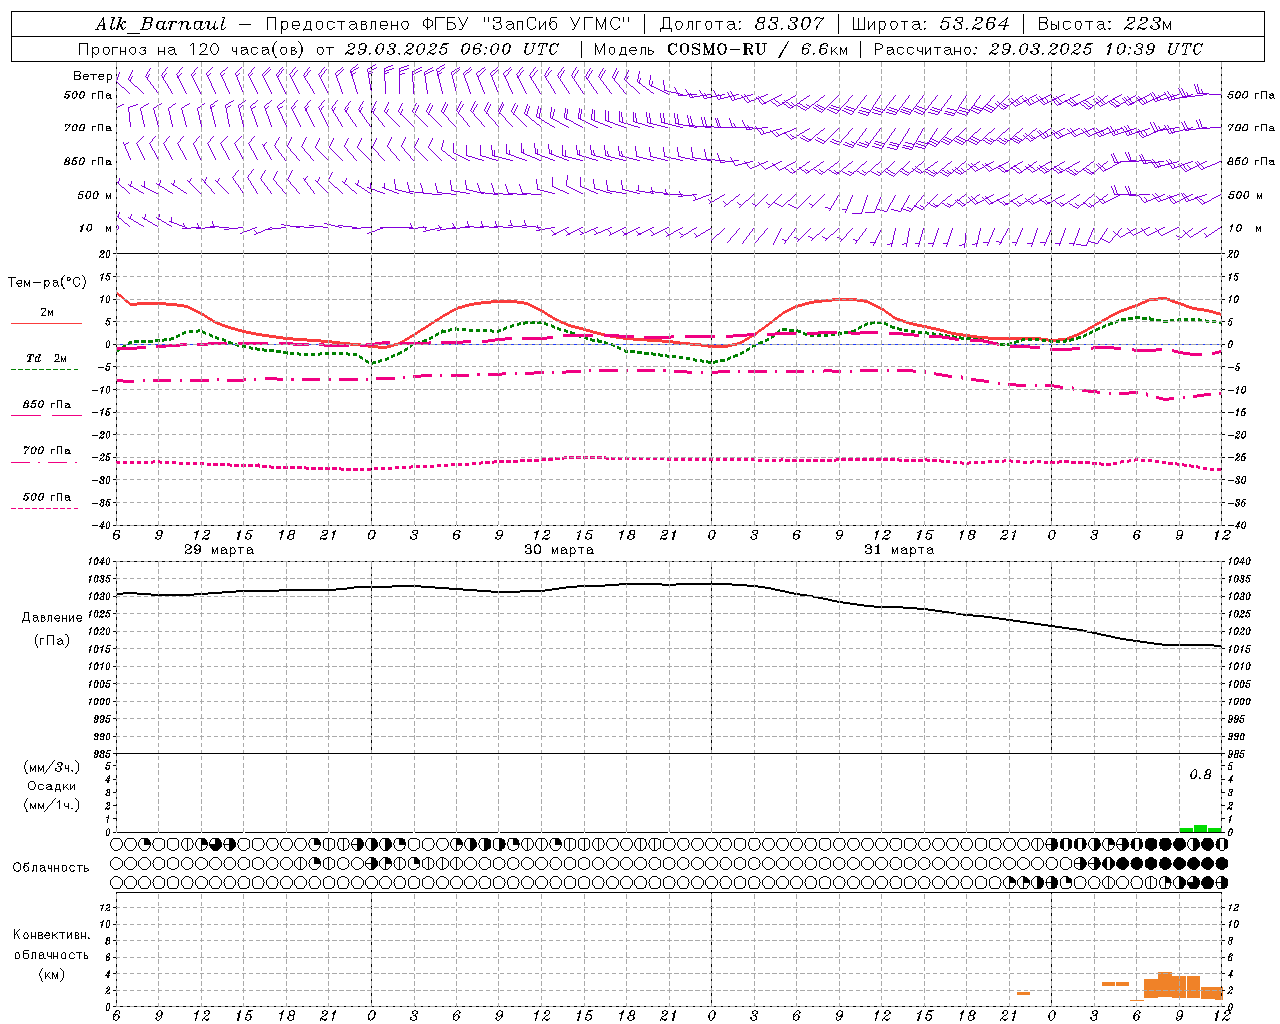Click the "30 марта" date label
Image resolution: width=1280 pixels, height=1024 pixels.
pos(559,550)
